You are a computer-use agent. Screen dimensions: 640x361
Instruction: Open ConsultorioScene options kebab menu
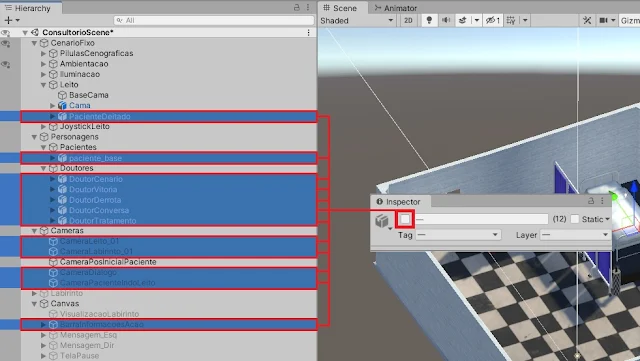point(308,32)
